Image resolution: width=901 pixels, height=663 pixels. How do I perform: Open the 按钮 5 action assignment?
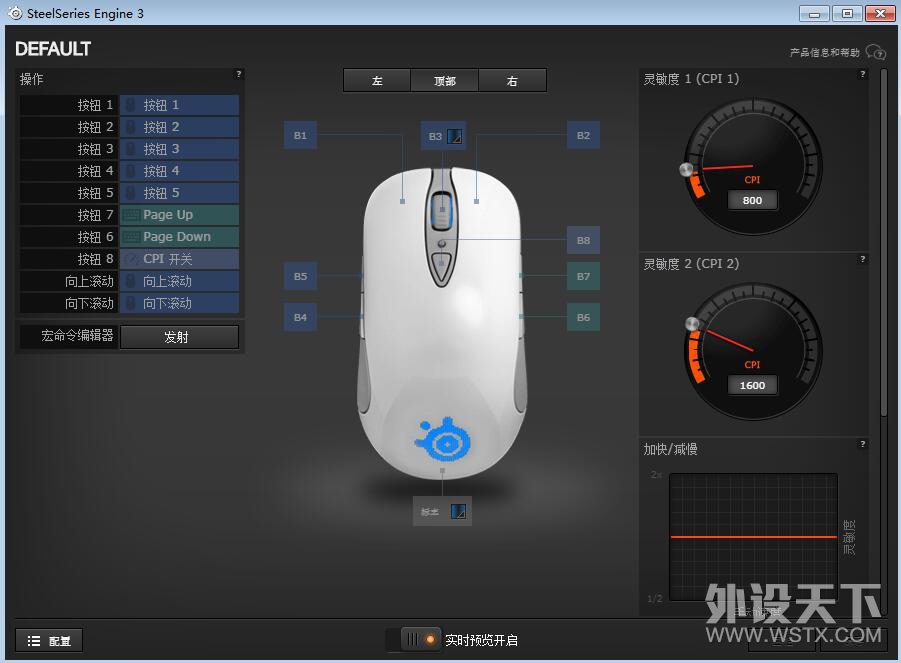coord(179,193)
